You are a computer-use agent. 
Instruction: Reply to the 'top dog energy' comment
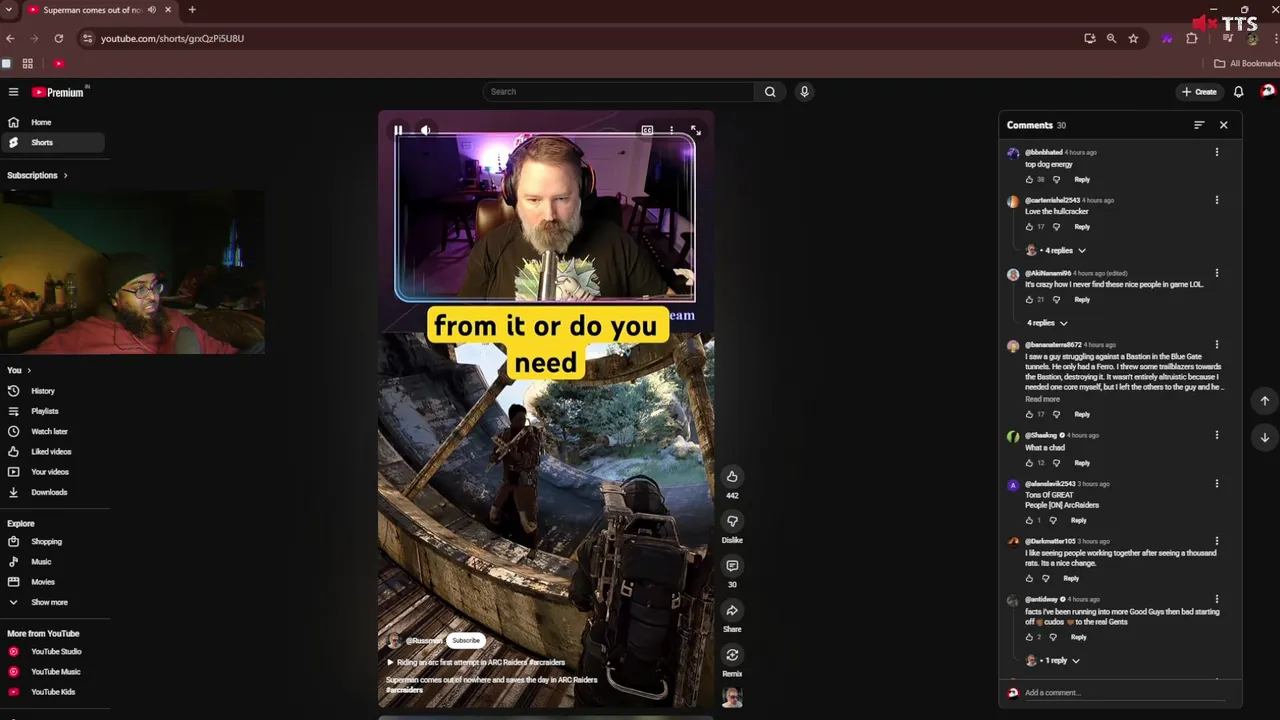click(x=1082, y=179)
